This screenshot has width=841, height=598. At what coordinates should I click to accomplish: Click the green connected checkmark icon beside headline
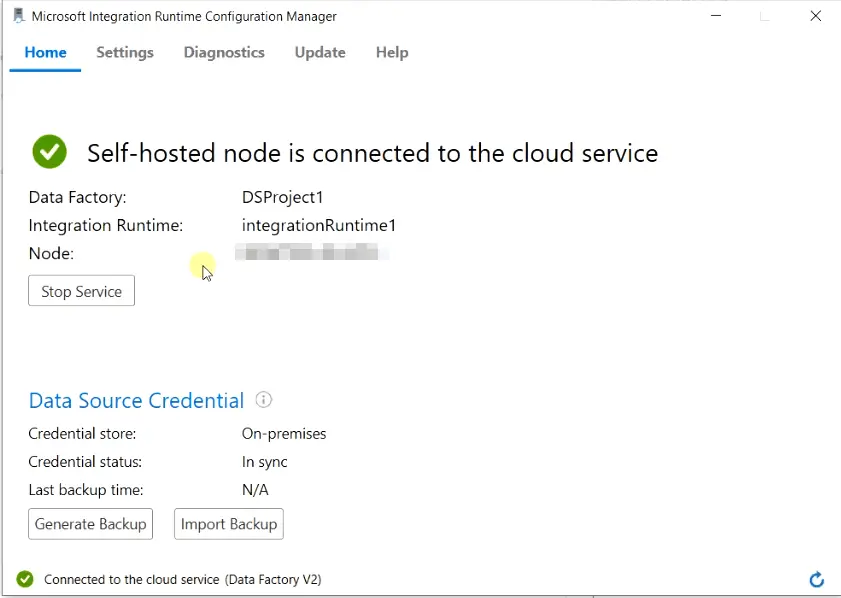(x=49, y=151)
